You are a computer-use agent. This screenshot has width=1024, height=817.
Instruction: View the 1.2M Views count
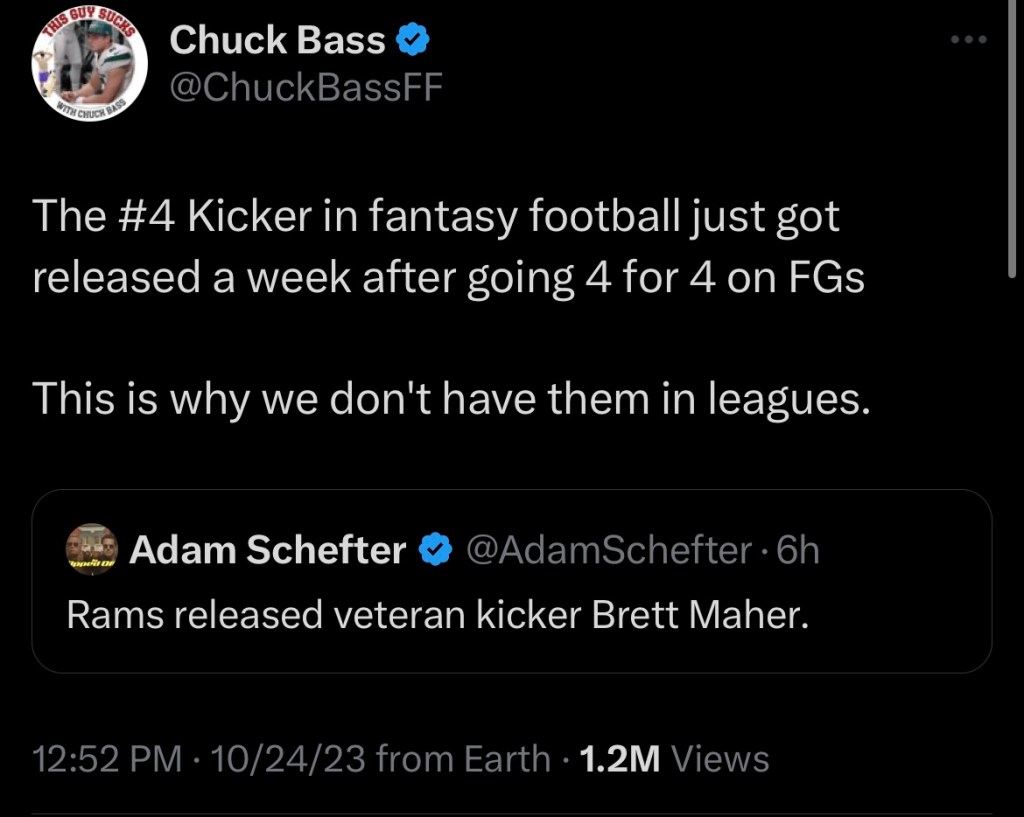pyautogui.click(x=619, y=758)
